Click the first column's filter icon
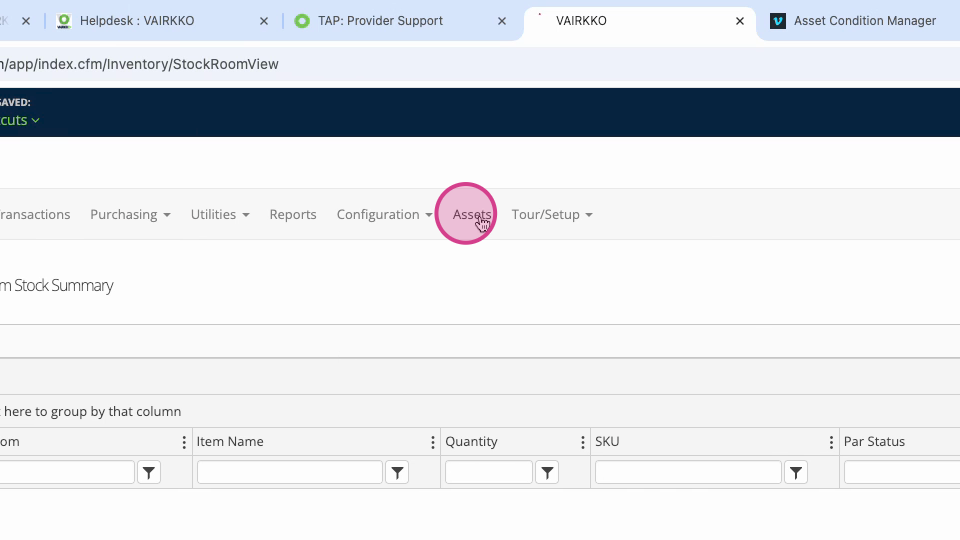This screenshot has width=960, height=540. (149, 472)
